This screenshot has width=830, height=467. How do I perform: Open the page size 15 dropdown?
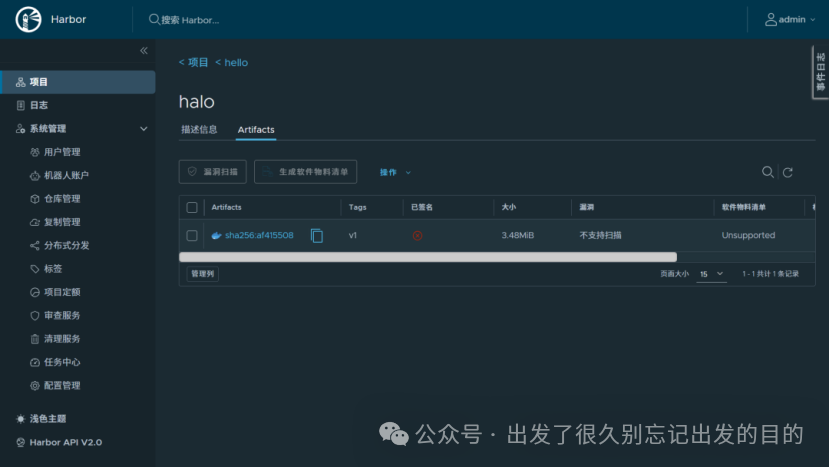pos(711,274)
